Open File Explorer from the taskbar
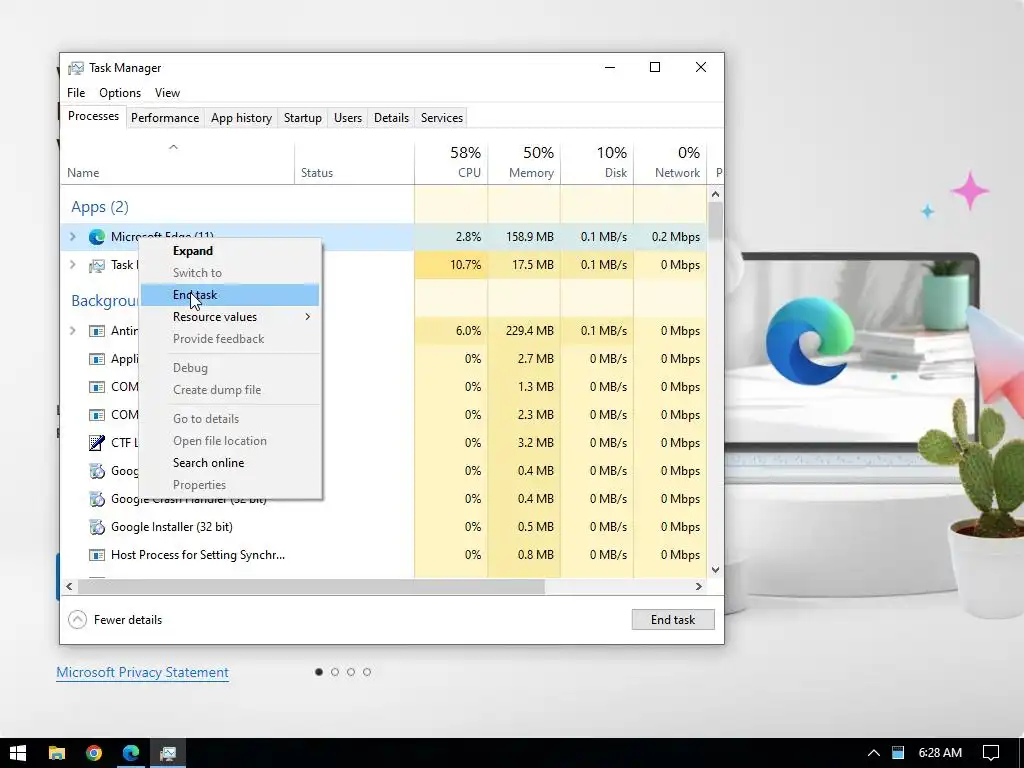The image size is (1024, 768). pyautogui.click(x=57, y=753)
